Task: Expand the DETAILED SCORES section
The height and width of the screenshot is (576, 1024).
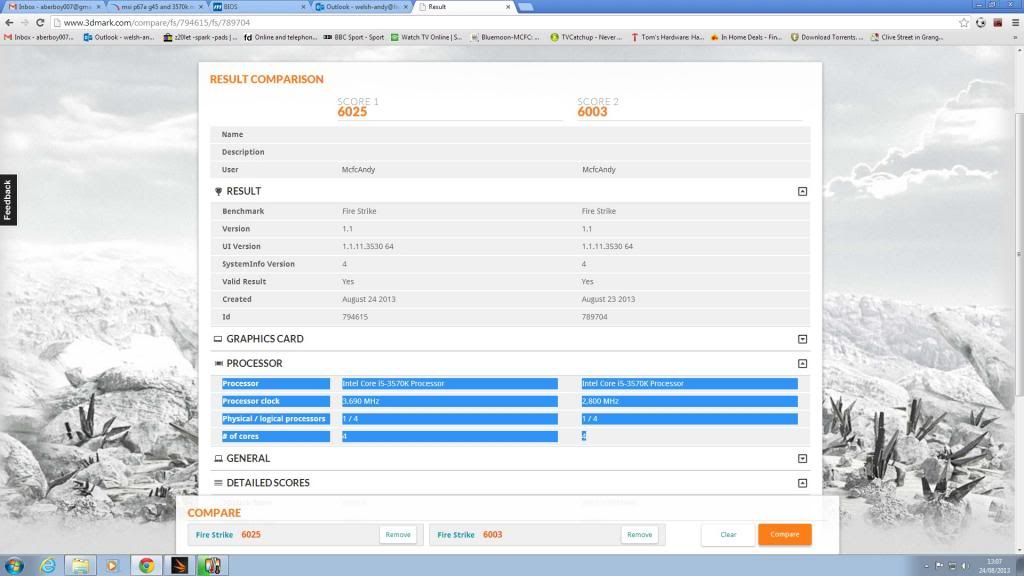Action: pyautogui.click(x=803, y=483)
